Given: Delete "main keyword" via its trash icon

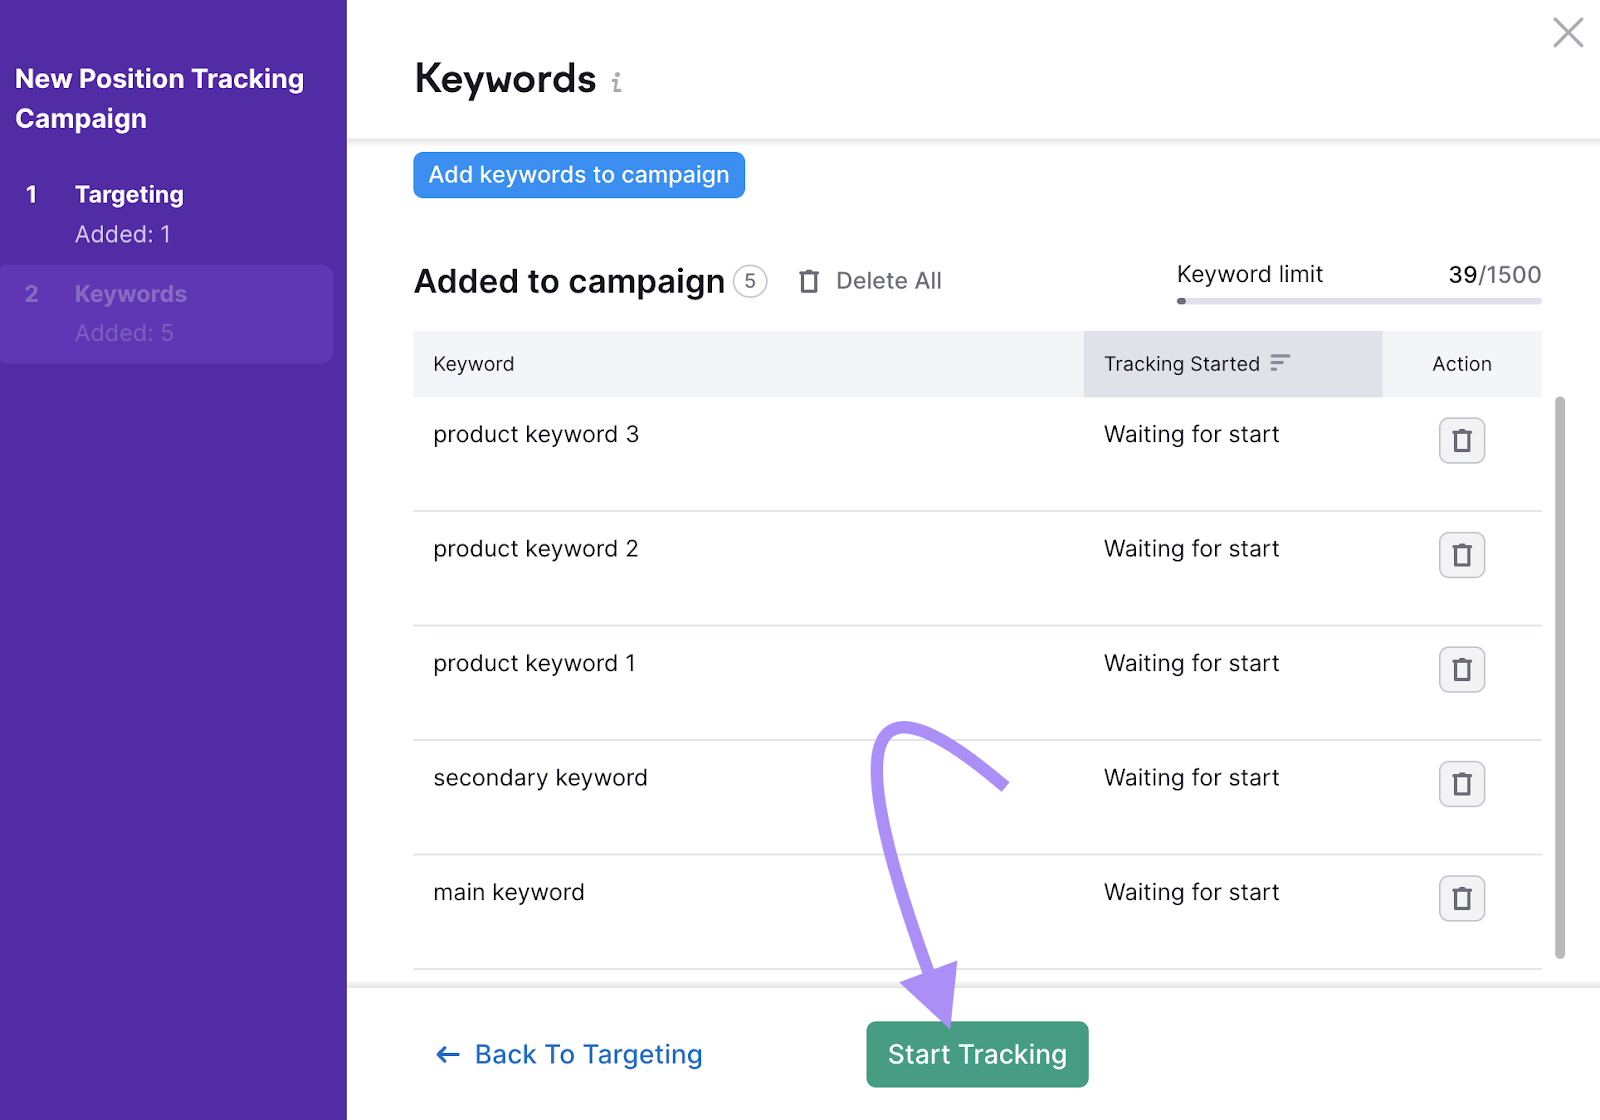Looking at the screenshot, I should point(1461,899).
